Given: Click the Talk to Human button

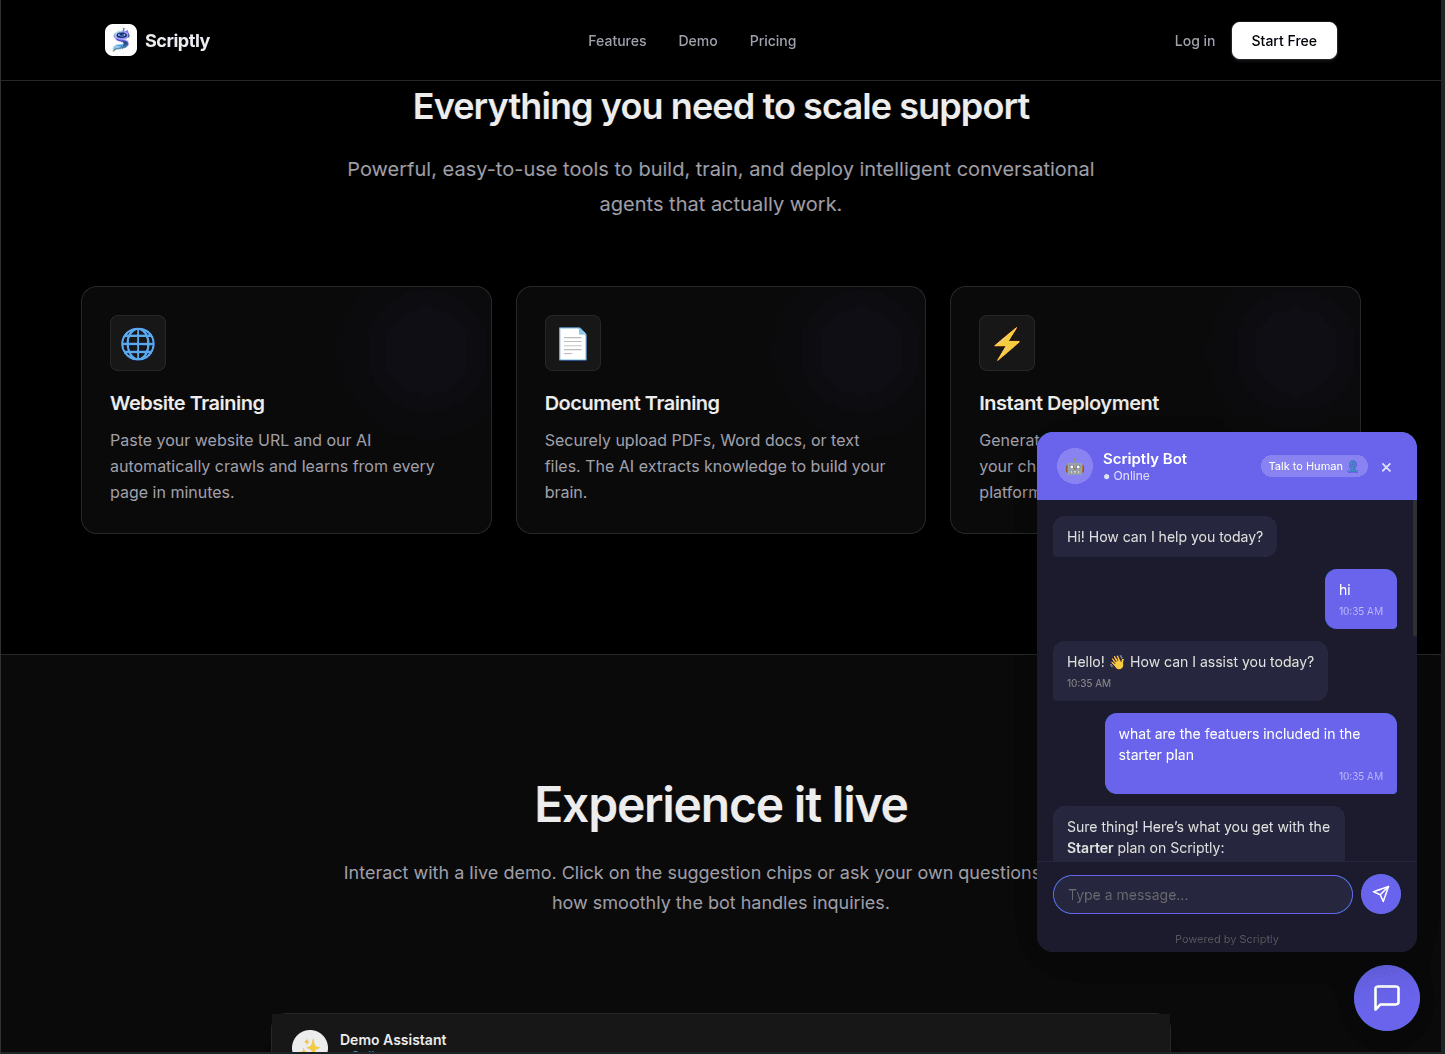Looking at the screenshot, I should point(1314,466).
